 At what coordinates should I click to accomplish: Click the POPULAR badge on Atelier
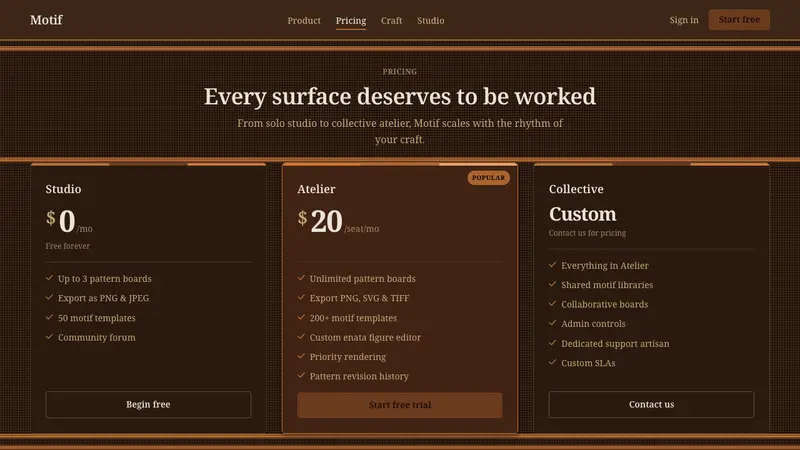click(488, 178)
